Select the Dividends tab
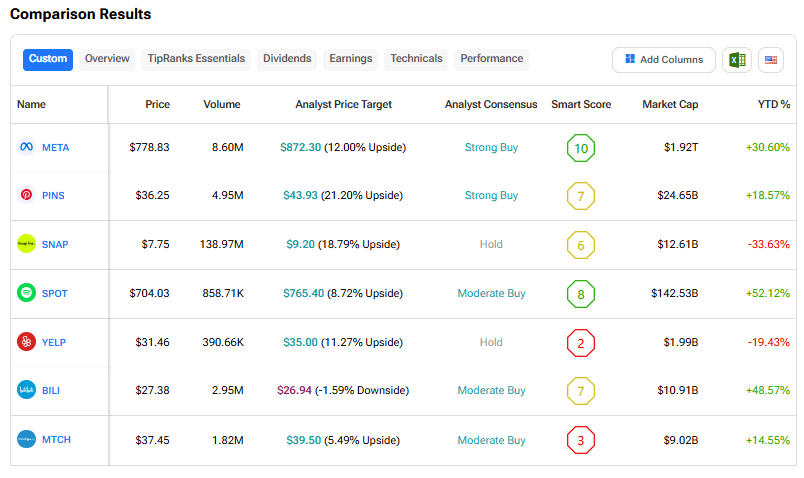 [287, 59]
